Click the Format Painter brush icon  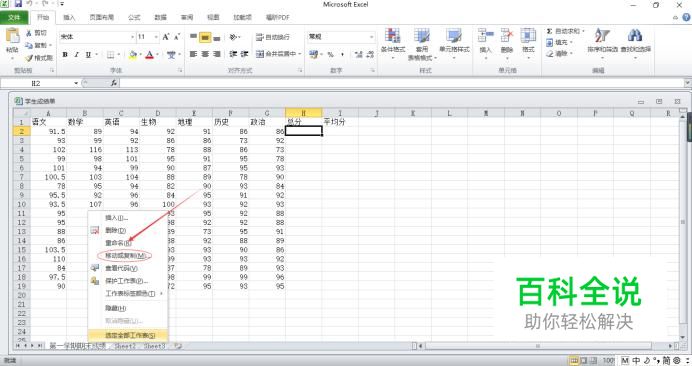coord(28,58)
